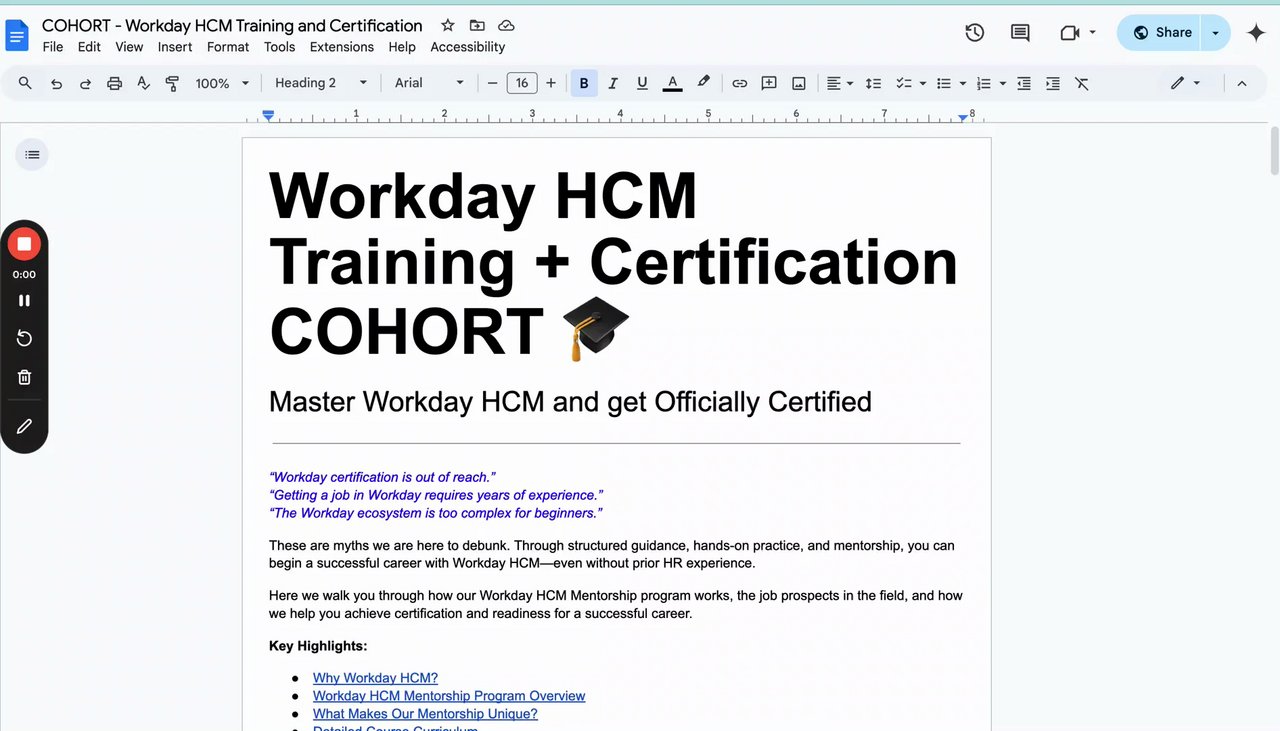The image size is (1280, 731).
Task: Restart the recording
Action: 24,338
